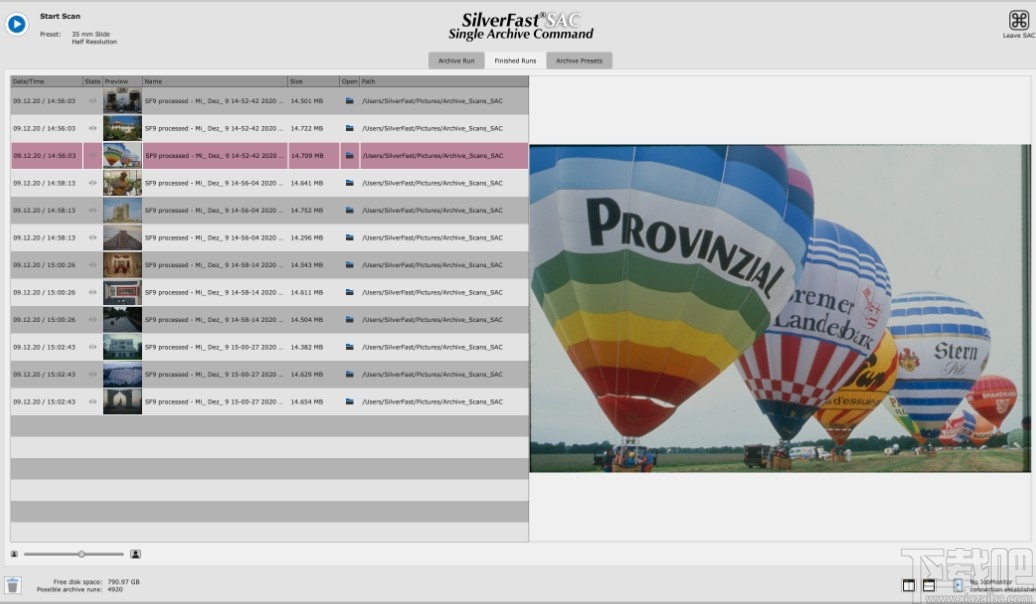
Task: Click the large thumbnail size icon
Action: [x=135, y=554]
